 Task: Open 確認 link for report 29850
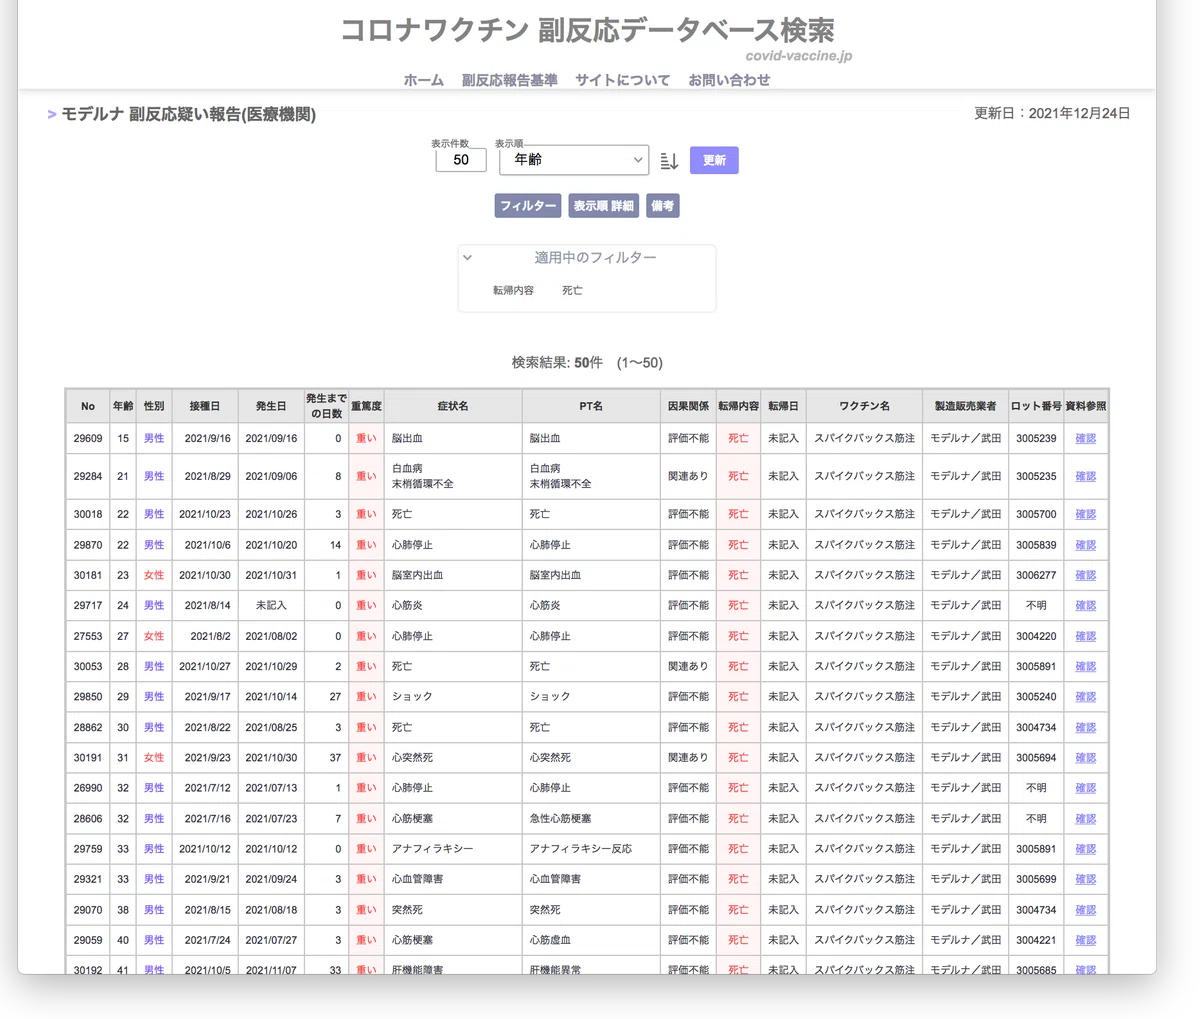(1085, 696)
